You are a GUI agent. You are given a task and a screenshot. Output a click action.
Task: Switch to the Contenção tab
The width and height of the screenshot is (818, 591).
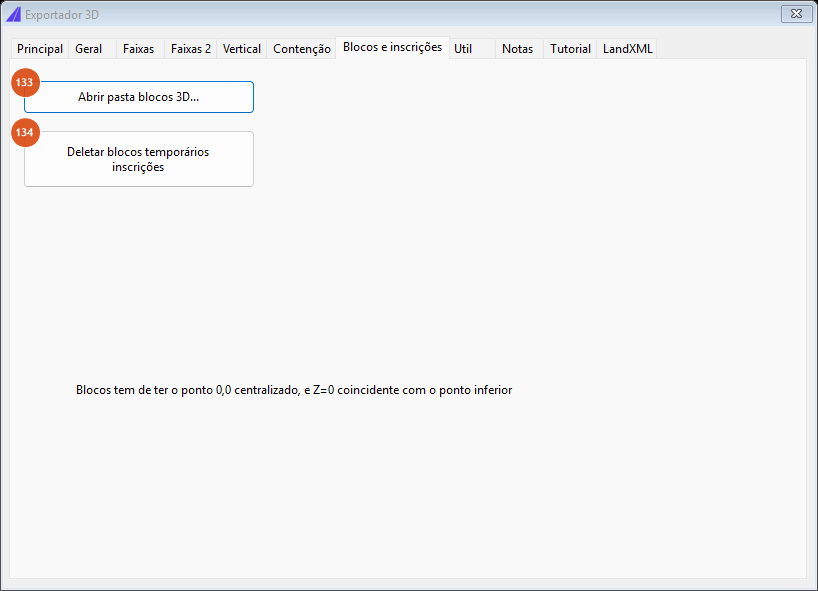pyautogui.click(x=302, y=49)
